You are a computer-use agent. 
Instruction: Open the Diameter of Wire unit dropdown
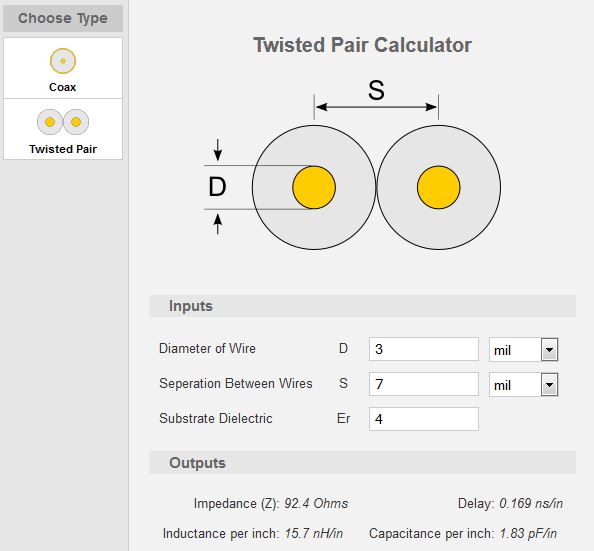549,349
